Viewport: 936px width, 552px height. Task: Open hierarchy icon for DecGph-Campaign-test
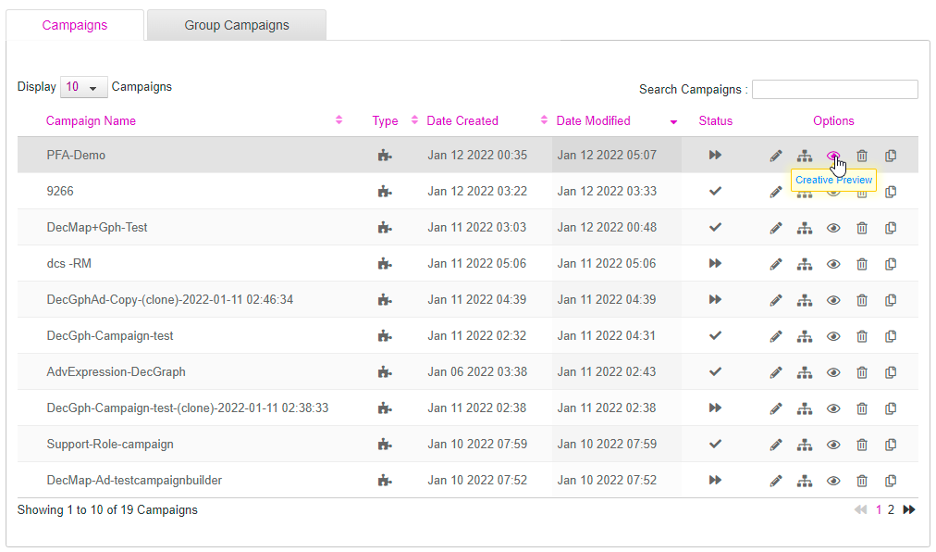click(x=804, y=337)
